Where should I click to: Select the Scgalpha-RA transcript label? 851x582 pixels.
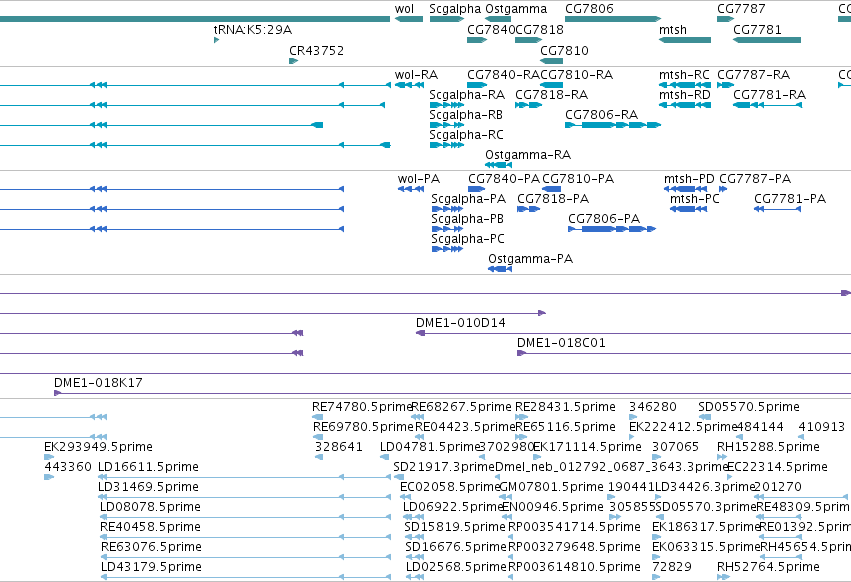coord(467,95)
